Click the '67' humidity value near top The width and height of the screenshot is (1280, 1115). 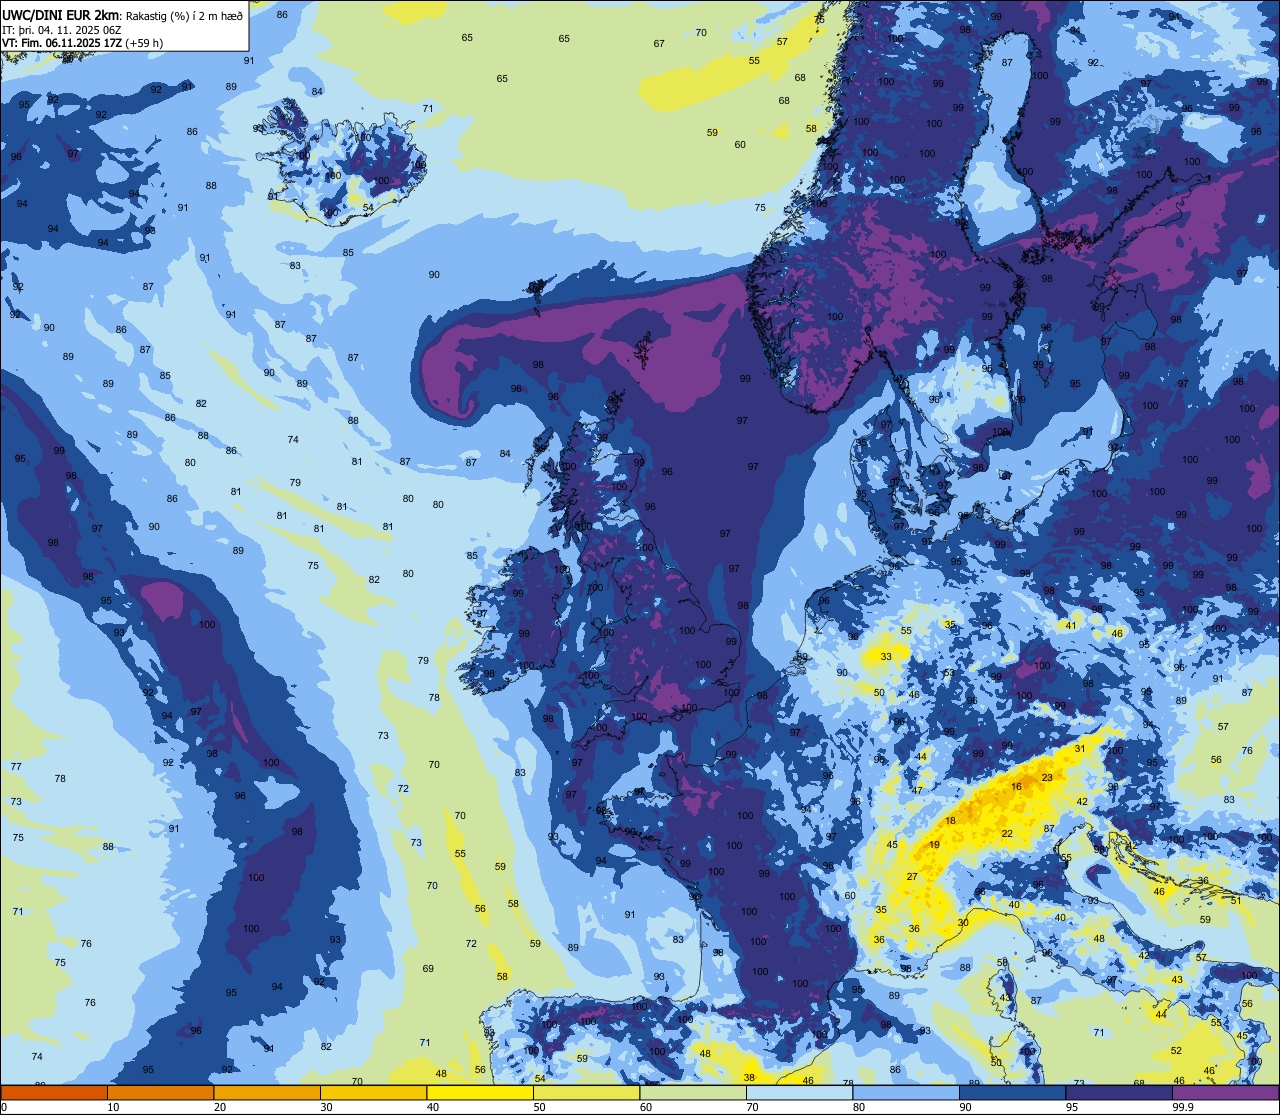point(659,43)
